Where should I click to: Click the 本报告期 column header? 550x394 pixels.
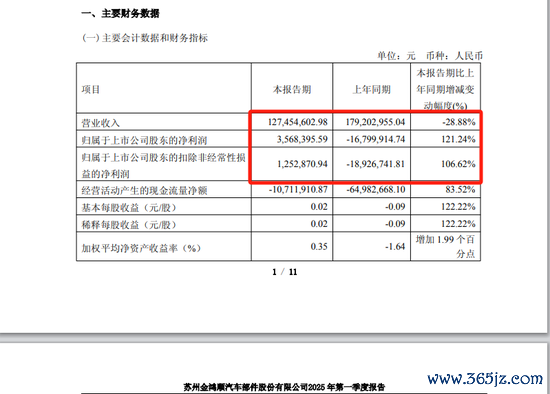pyautogui.click(x=292, y=89)
